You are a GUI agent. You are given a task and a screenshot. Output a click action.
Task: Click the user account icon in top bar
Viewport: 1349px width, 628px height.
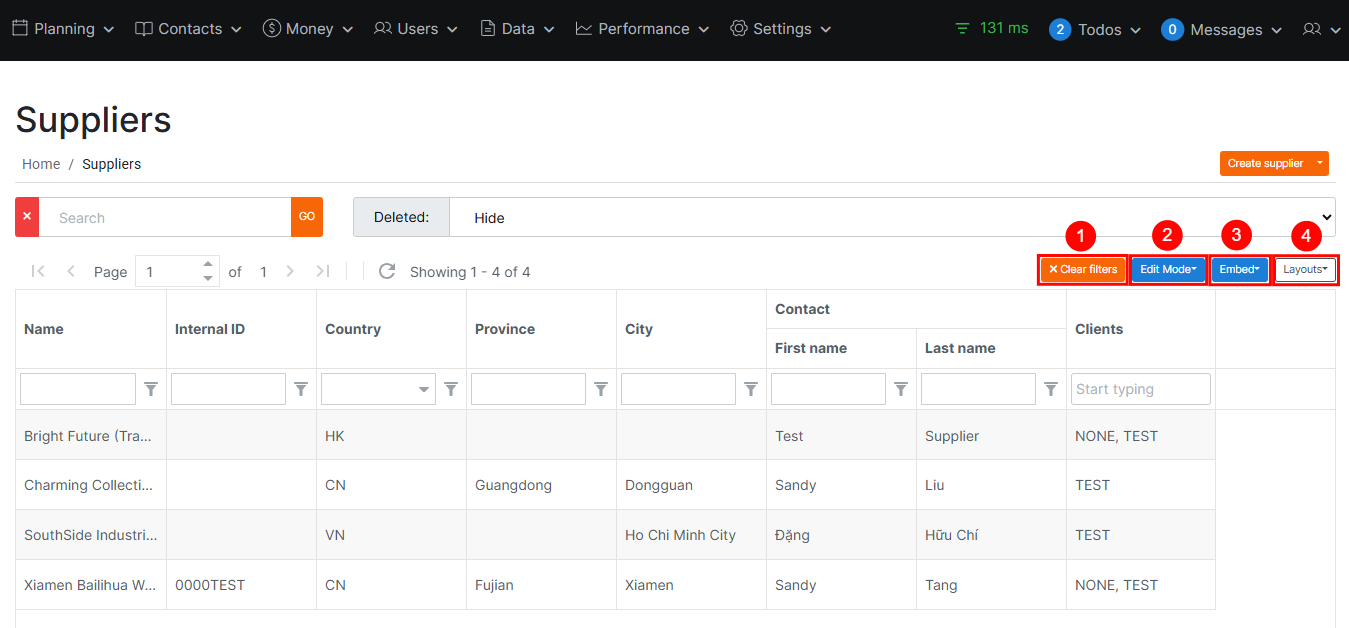(1321, 30)
